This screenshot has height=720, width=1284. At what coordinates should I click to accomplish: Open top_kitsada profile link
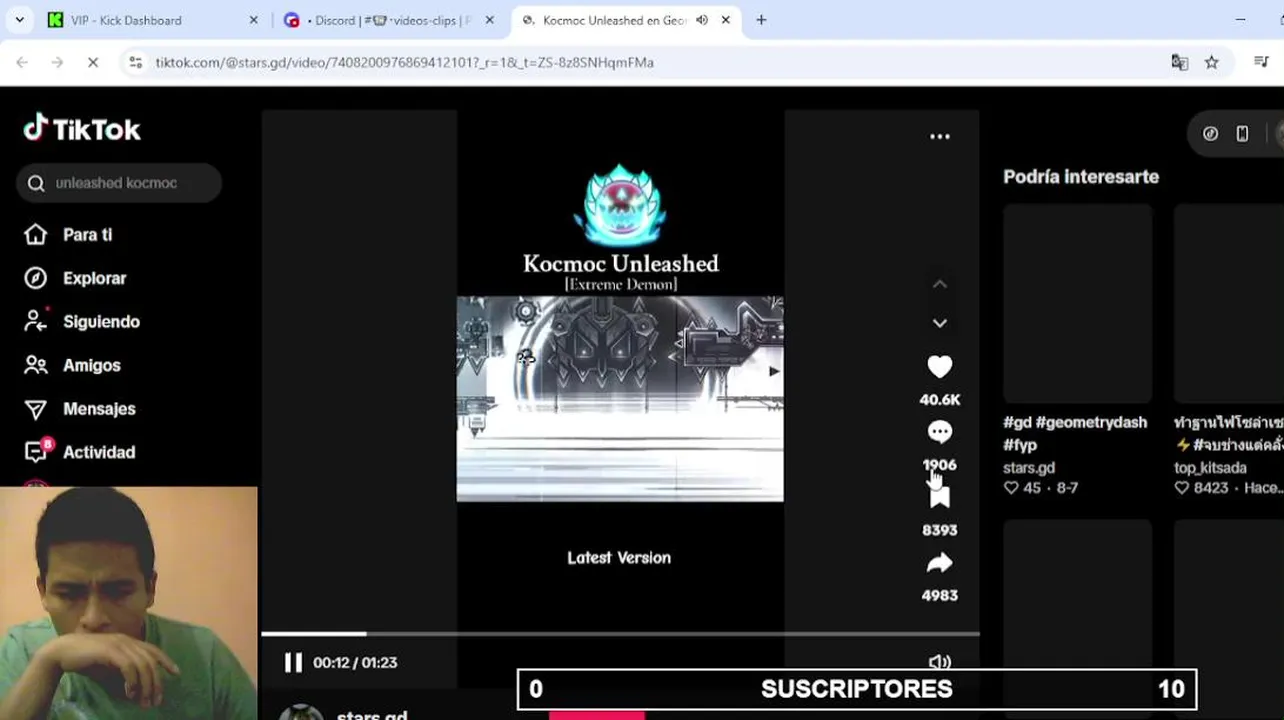[1210, 467]
